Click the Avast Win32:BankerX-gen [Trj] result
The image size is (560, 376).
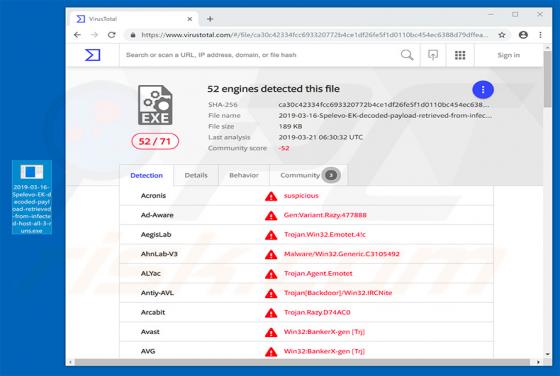(324, 332)
